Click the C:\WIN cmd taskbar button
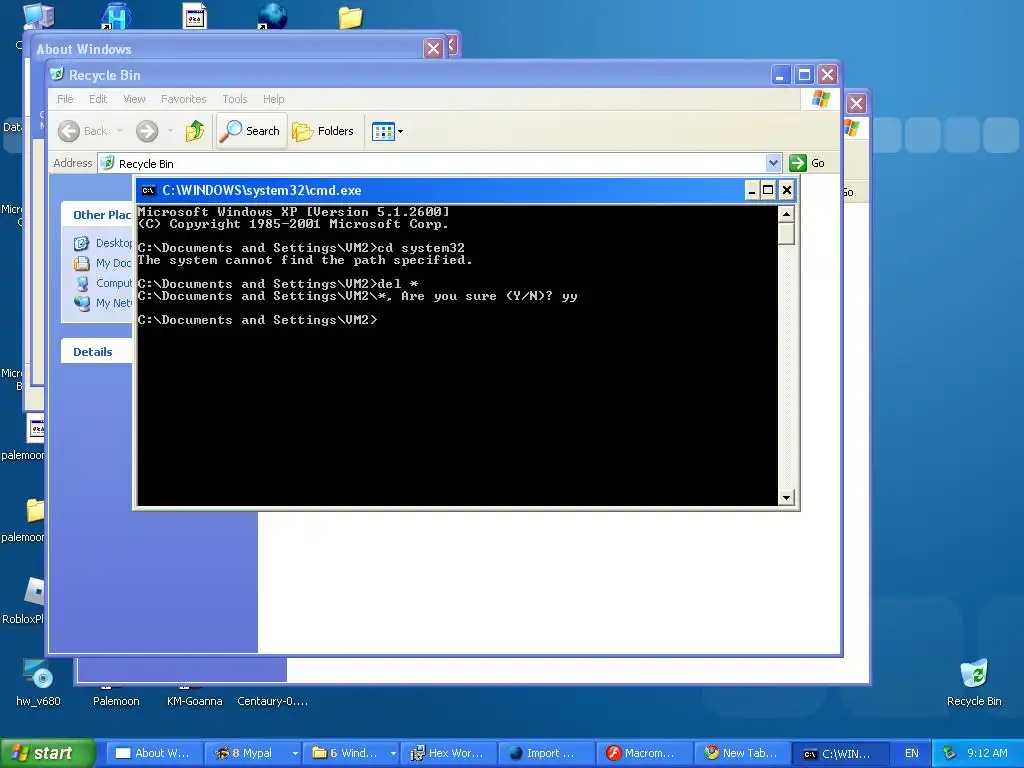The height and width of the screenshot is (768, 1024). coord(840,753)
